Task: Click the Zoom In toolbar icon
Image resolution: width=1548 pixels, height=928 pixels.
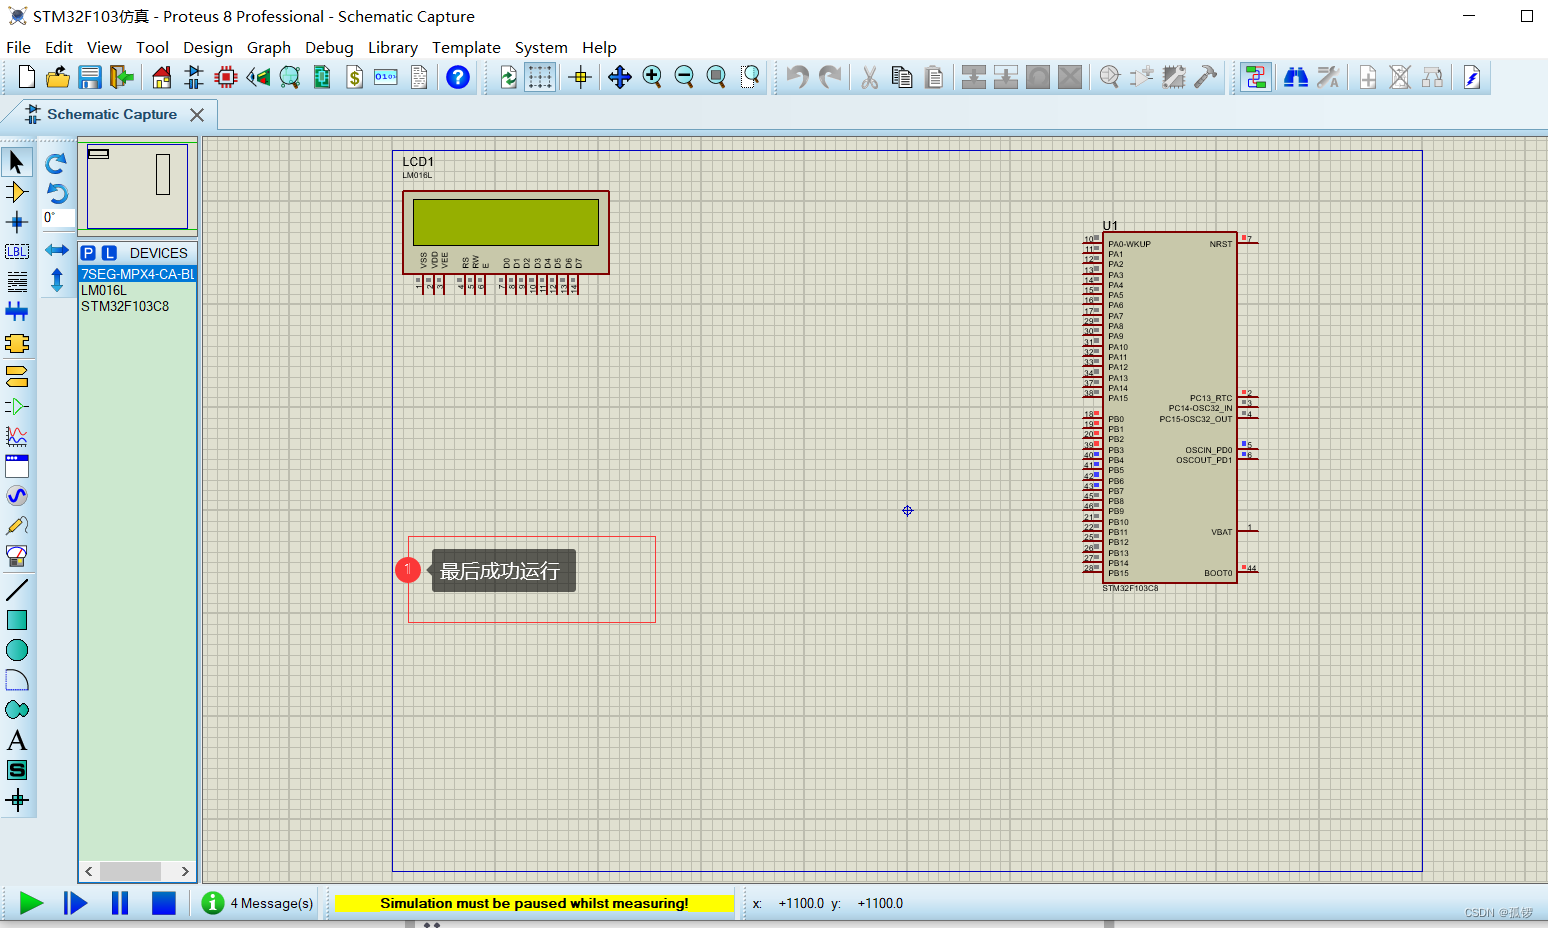Action: [653, 77]
